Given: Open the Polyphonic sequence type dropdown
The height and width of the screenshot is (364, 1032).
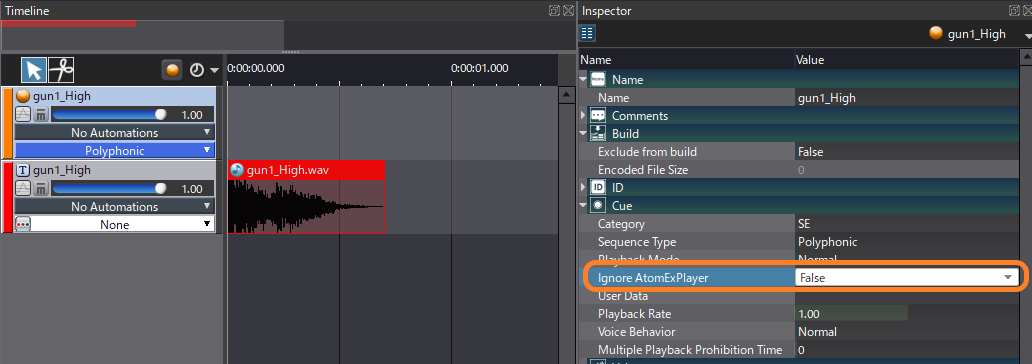Looking at the screenshot, I should 115,150.
